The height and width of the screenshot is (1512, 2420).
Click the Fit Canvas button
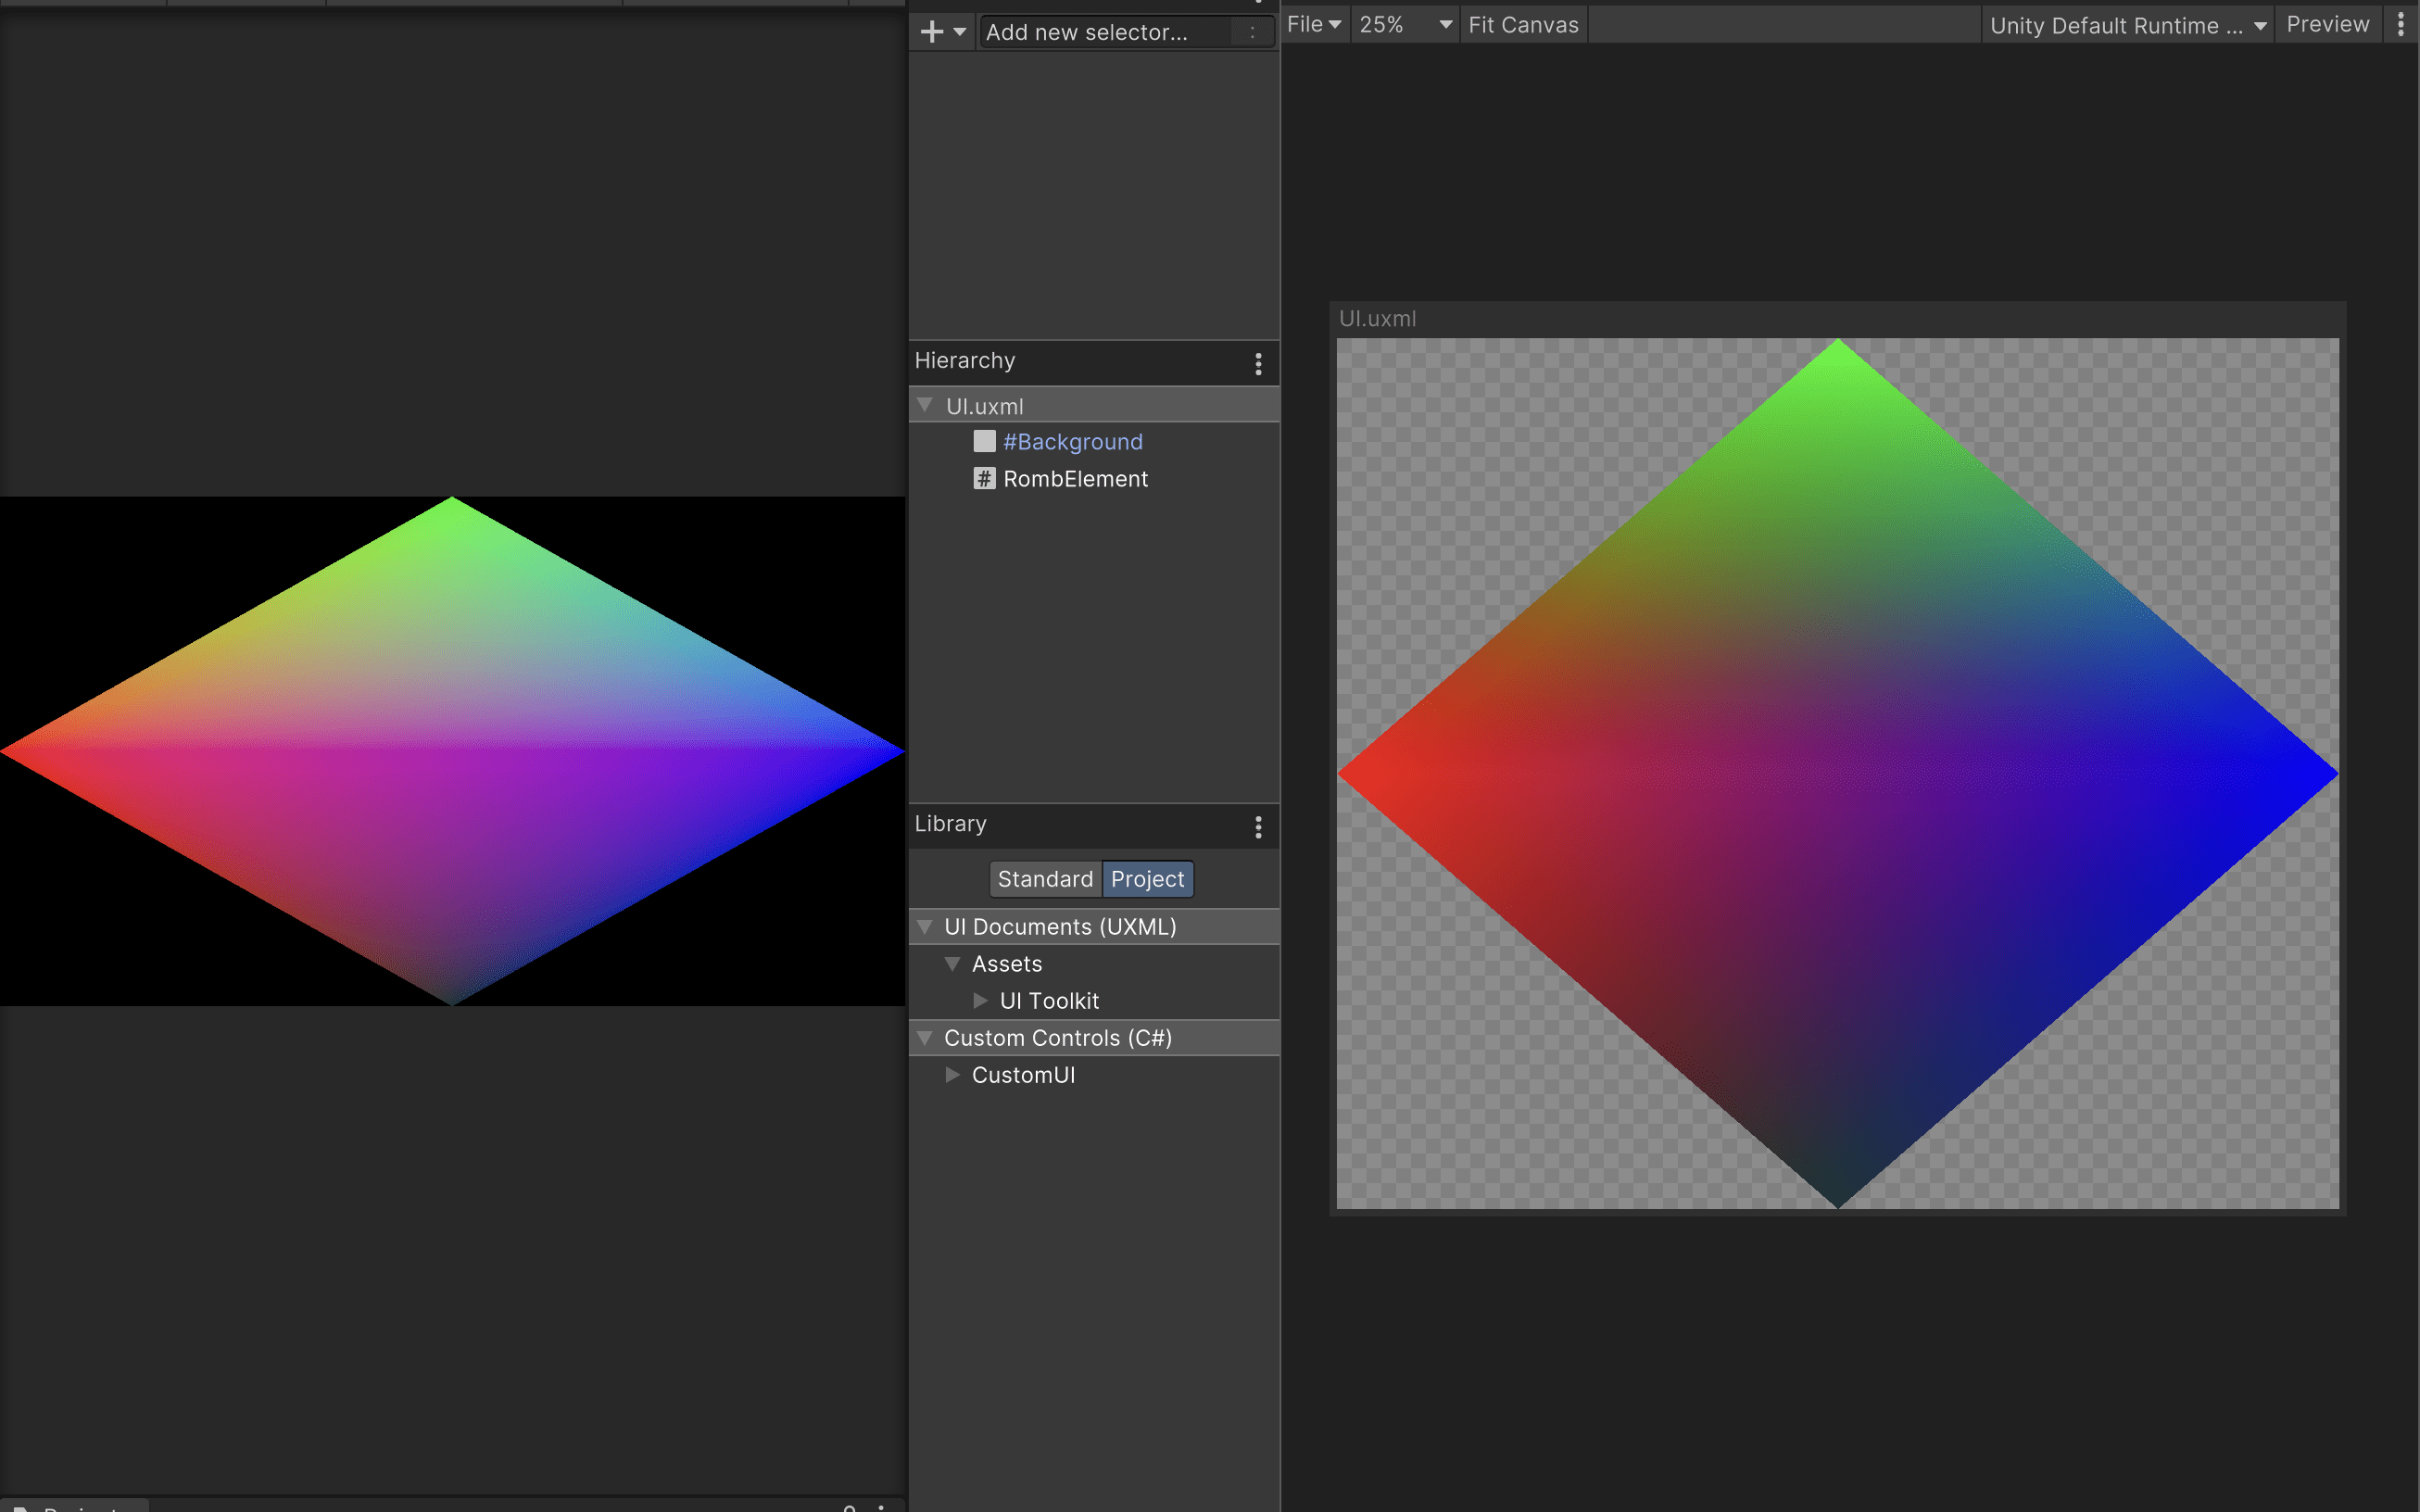tap(1523, 24)
